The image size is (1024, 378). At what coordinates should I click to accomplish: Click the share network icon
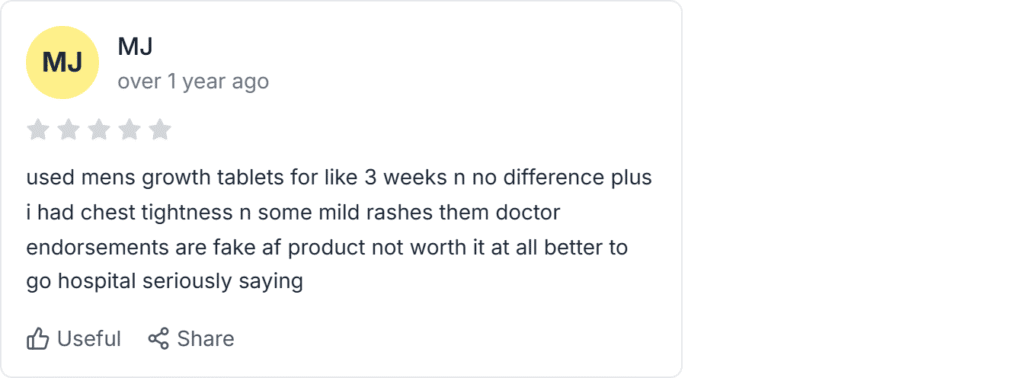(x=158, y=339)
